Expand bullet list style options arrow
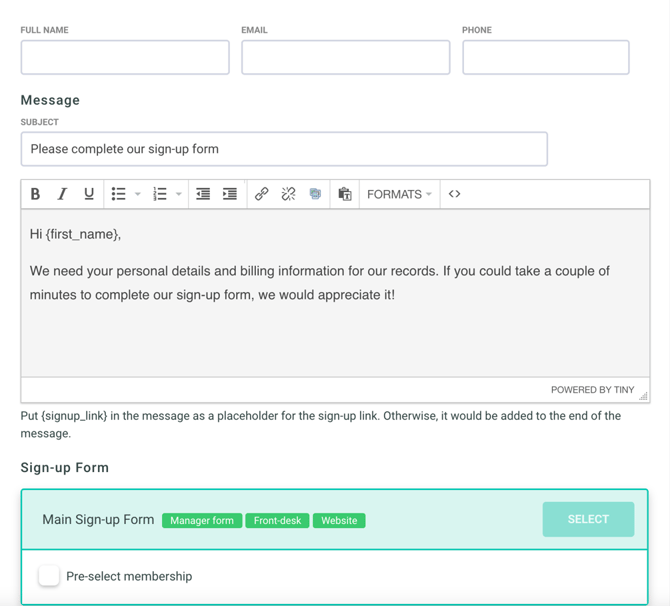670x606 pixels. 138,194
